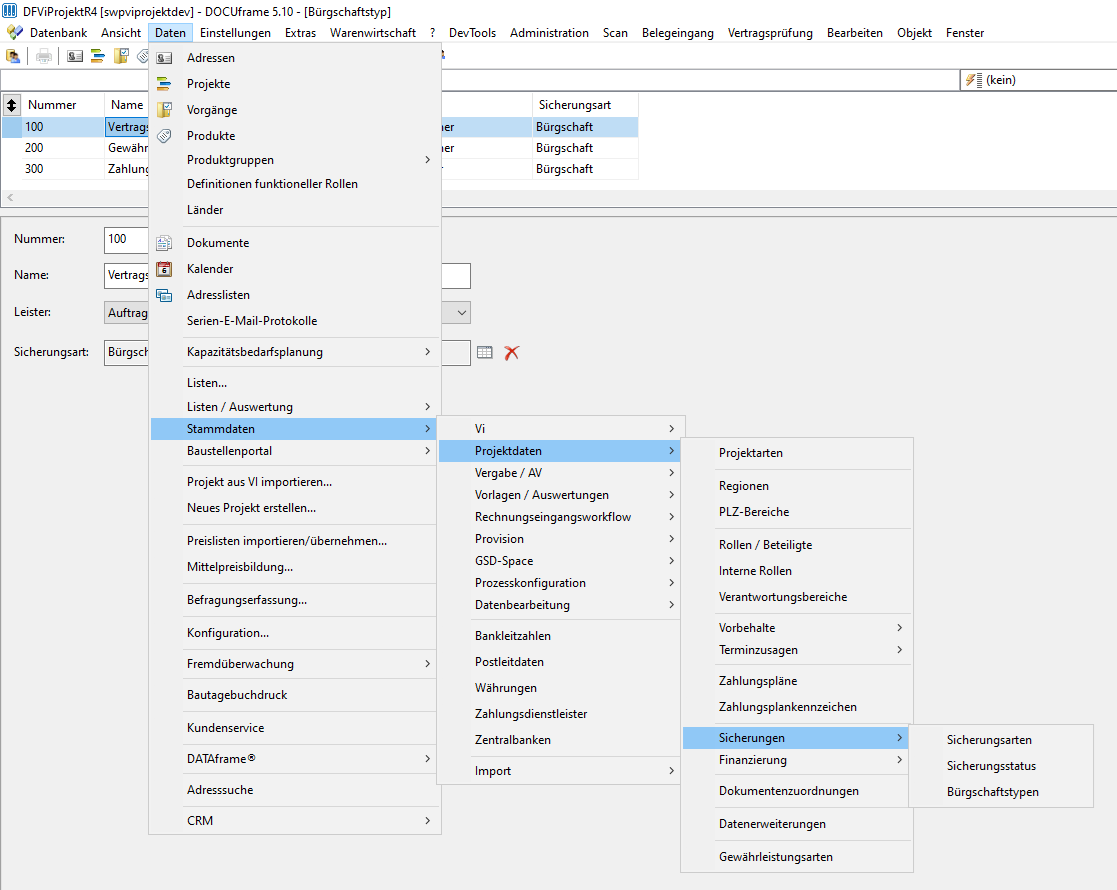Click the Nummer column header
The image size is (1117, 890).
pyautogui.click(x=63, y=105)
